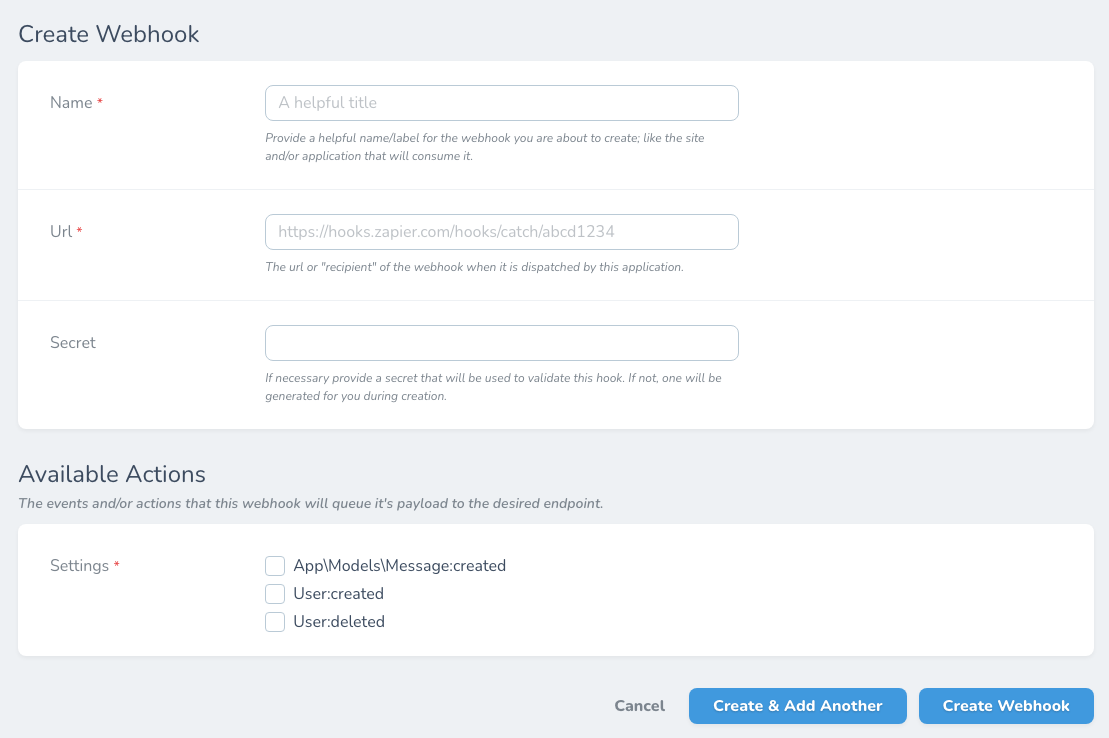1109x738 pixels.
Task: Click into the Secret input box
Action: pos(501,343)
